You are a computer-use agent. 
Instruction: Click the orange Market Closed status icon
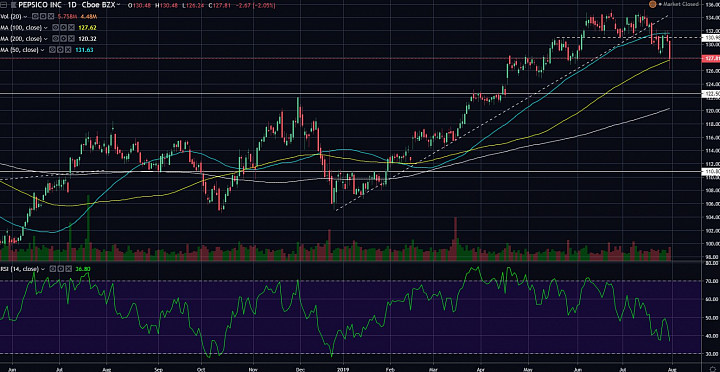tap(652, 4)
